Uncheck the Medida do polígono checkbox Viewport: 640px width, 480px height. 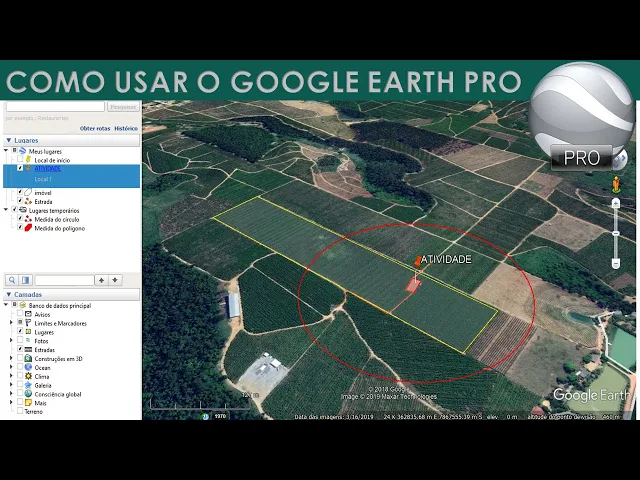pos(20,228)
